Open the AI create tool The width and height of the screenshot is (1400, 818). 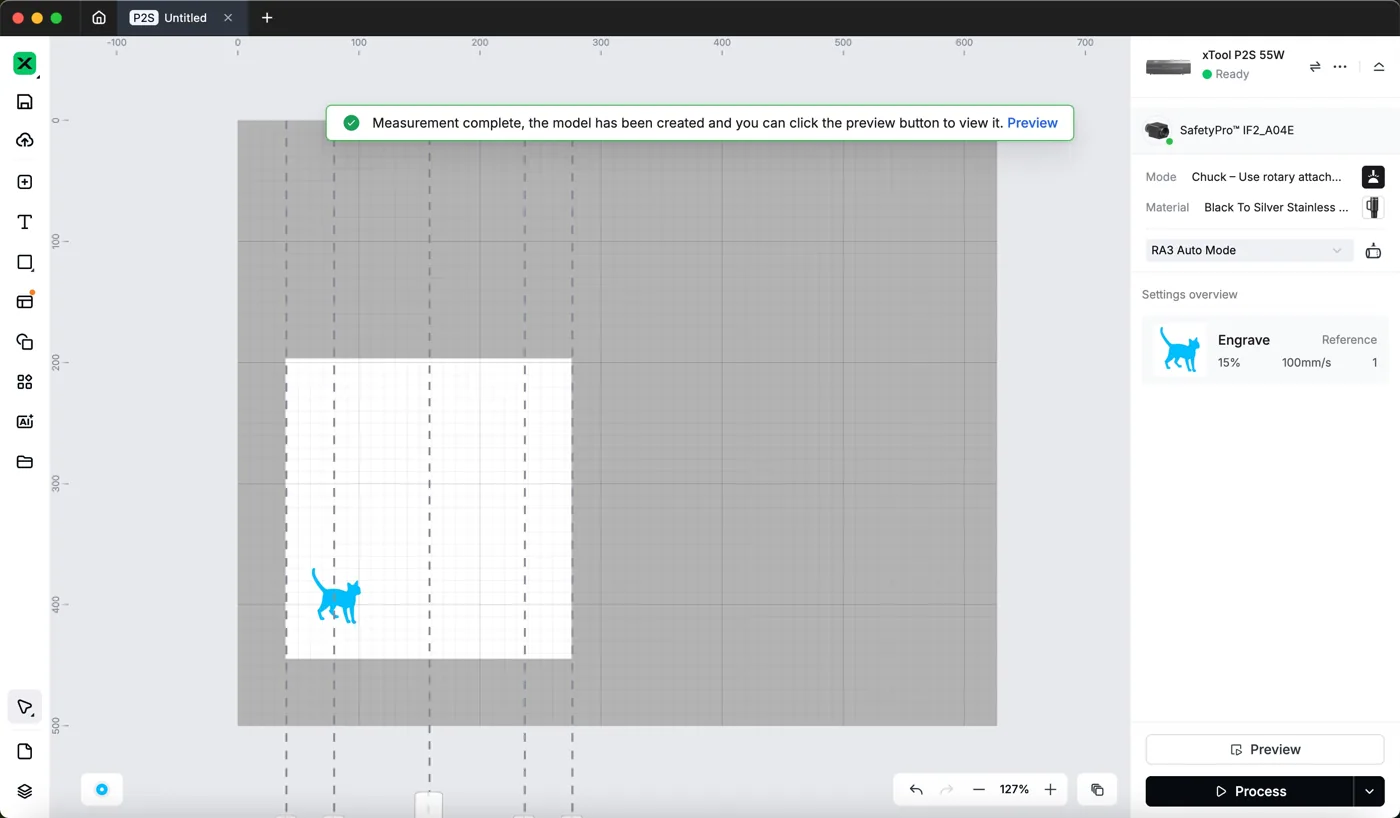tap(25, 422)
